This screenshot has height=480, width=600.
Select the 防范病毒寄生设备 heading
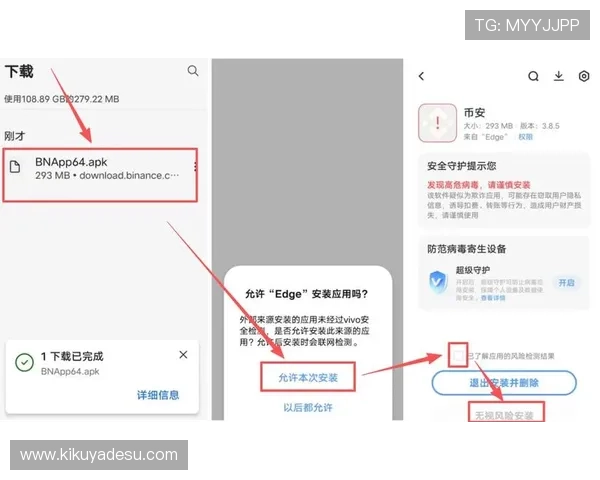pyautogui.click(x=467, y=249)
